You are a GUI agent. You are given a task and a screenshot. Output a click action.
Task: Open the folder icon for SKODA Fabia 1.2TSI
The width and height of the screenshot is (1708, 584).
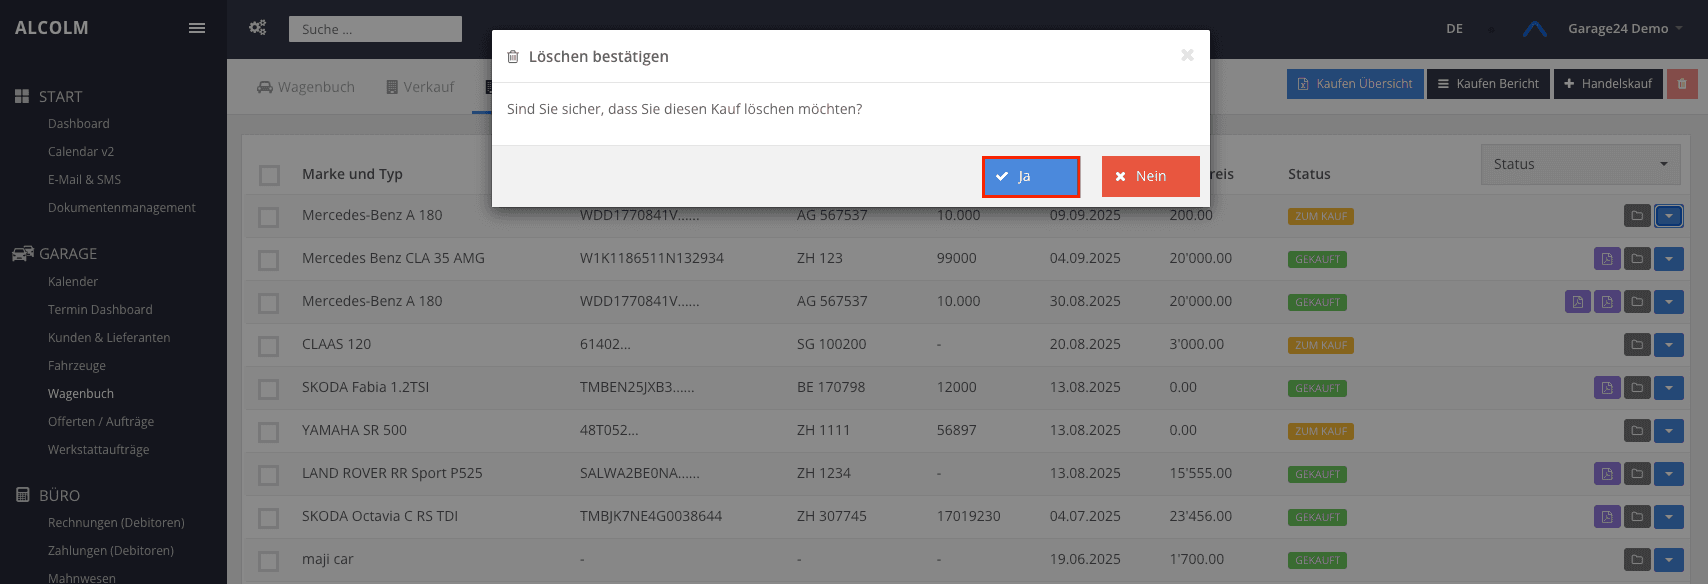[x=1637, y=388]
